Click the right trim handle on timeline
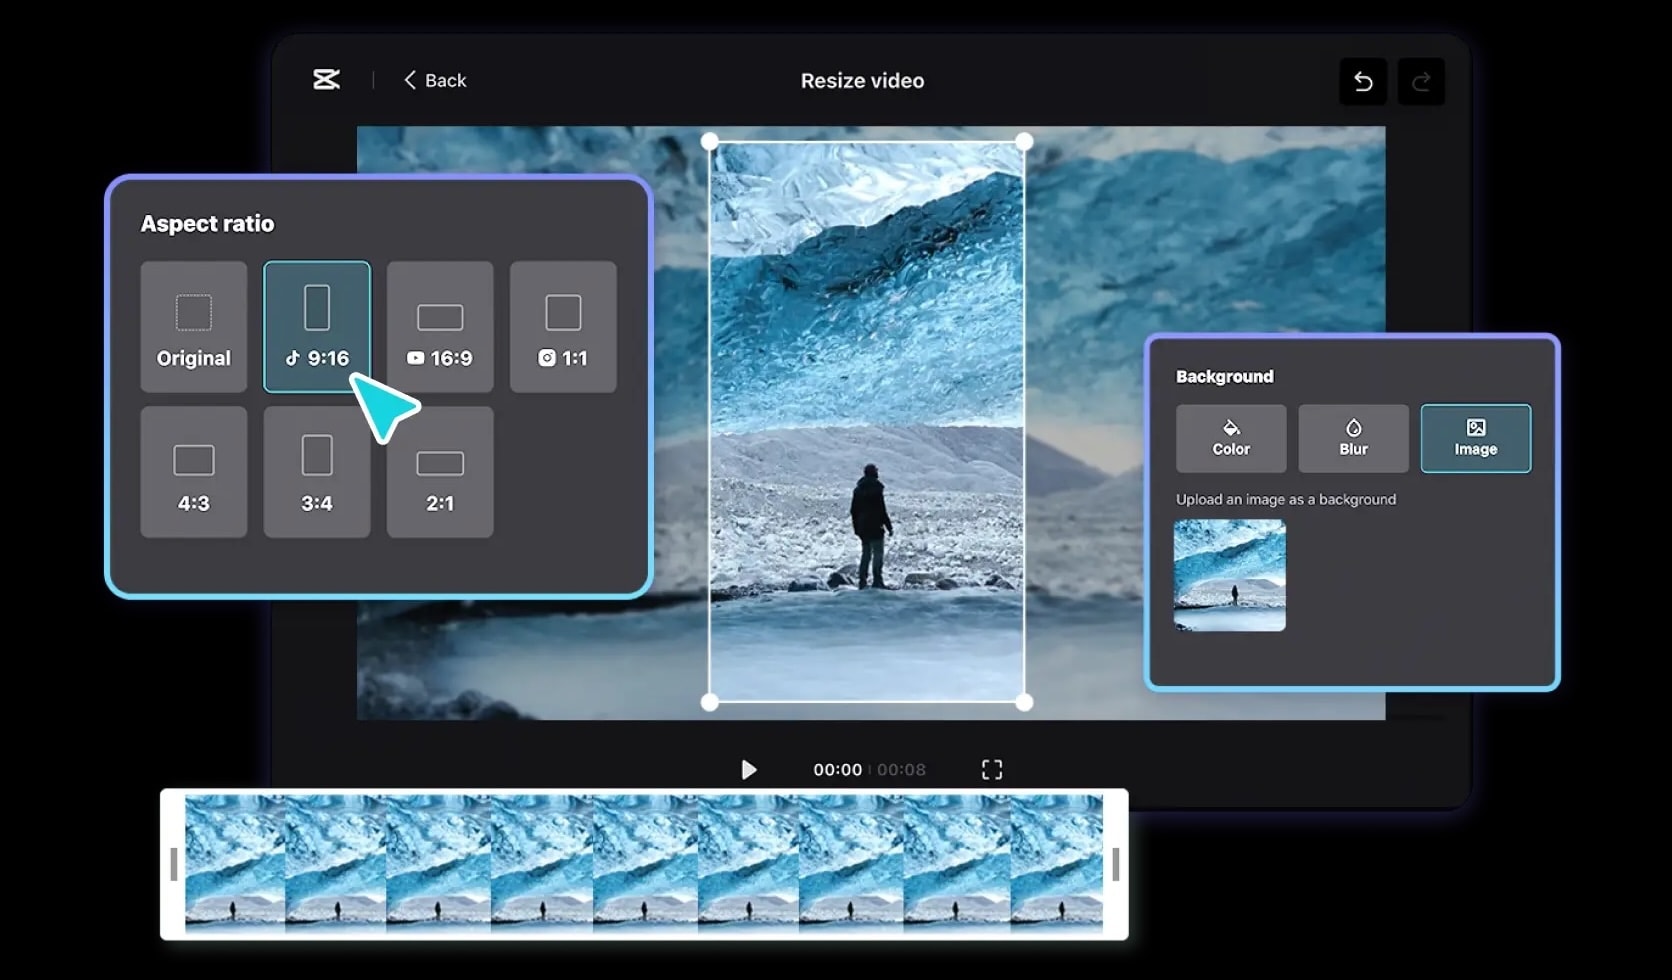This screenshot has height=980, width=1672. pos(1115,864)
